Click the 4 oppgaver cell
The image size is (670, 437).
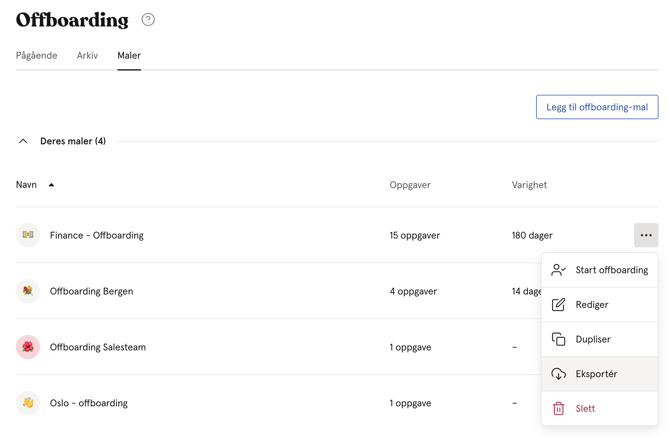[413, 291]
